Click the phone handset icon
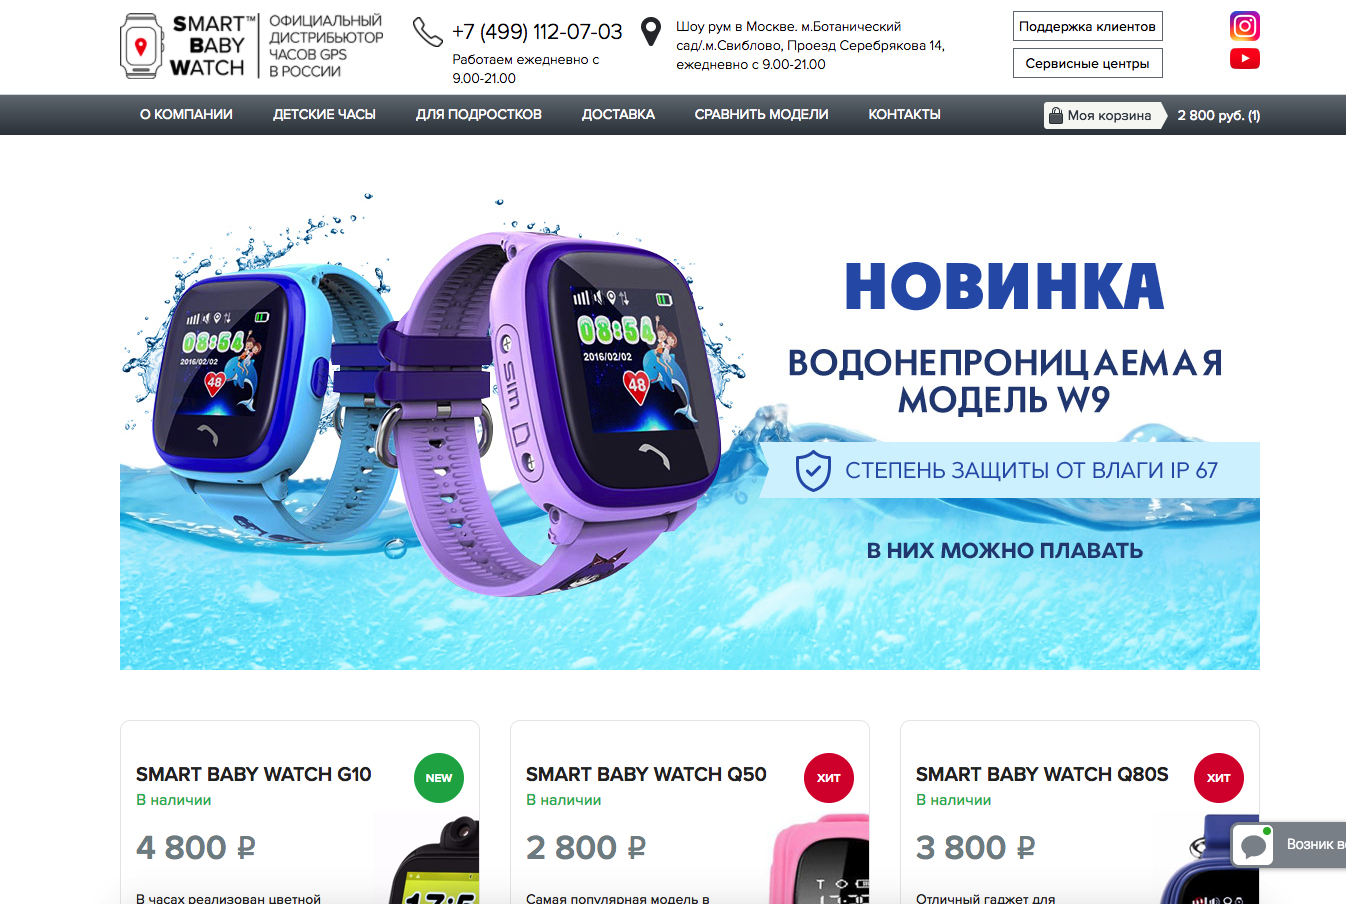This screenshot has height=904, width=1346. (x=427, y=32)
